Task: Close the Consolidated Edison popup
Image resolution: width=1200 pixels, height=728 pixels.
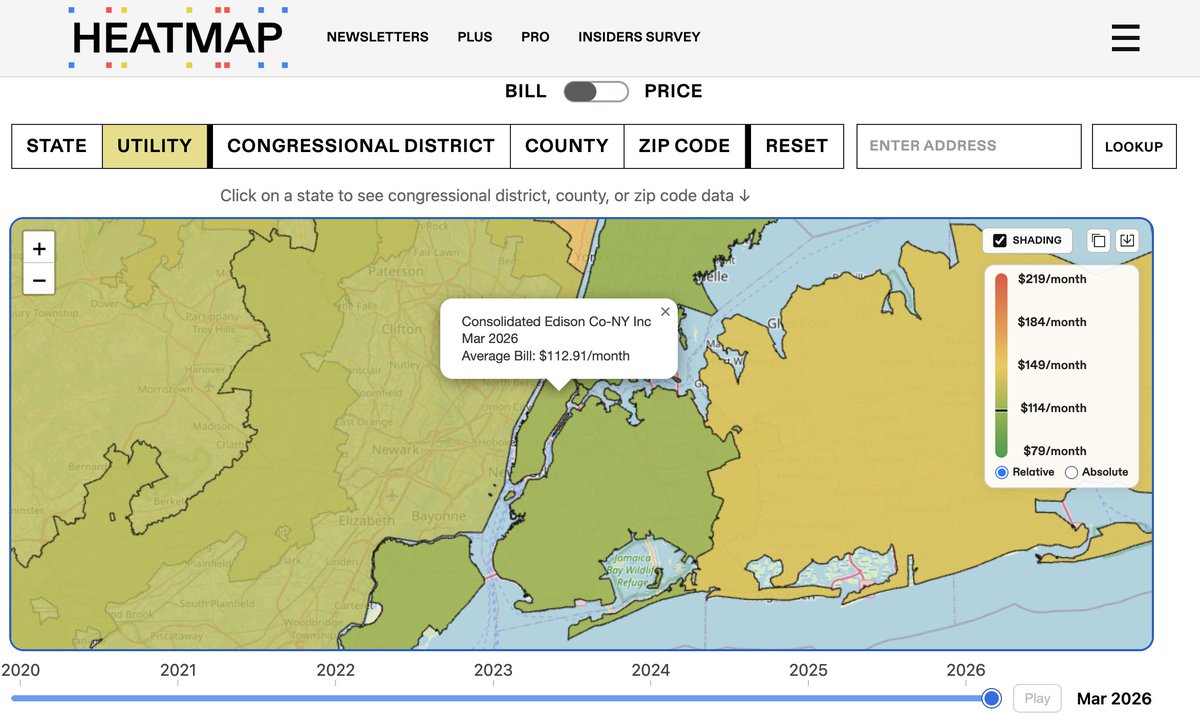Action: click(665, 311)
